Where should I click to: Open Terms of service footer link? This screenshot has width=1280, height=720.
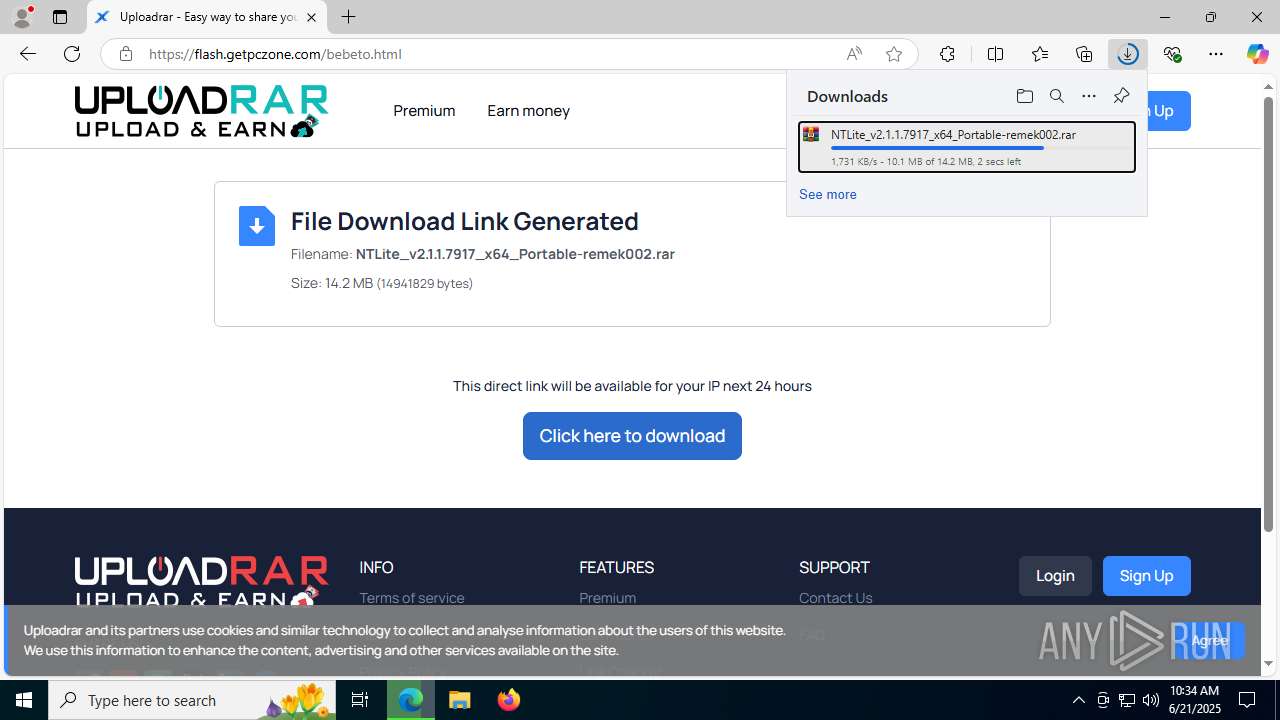(x=412, y=598)
